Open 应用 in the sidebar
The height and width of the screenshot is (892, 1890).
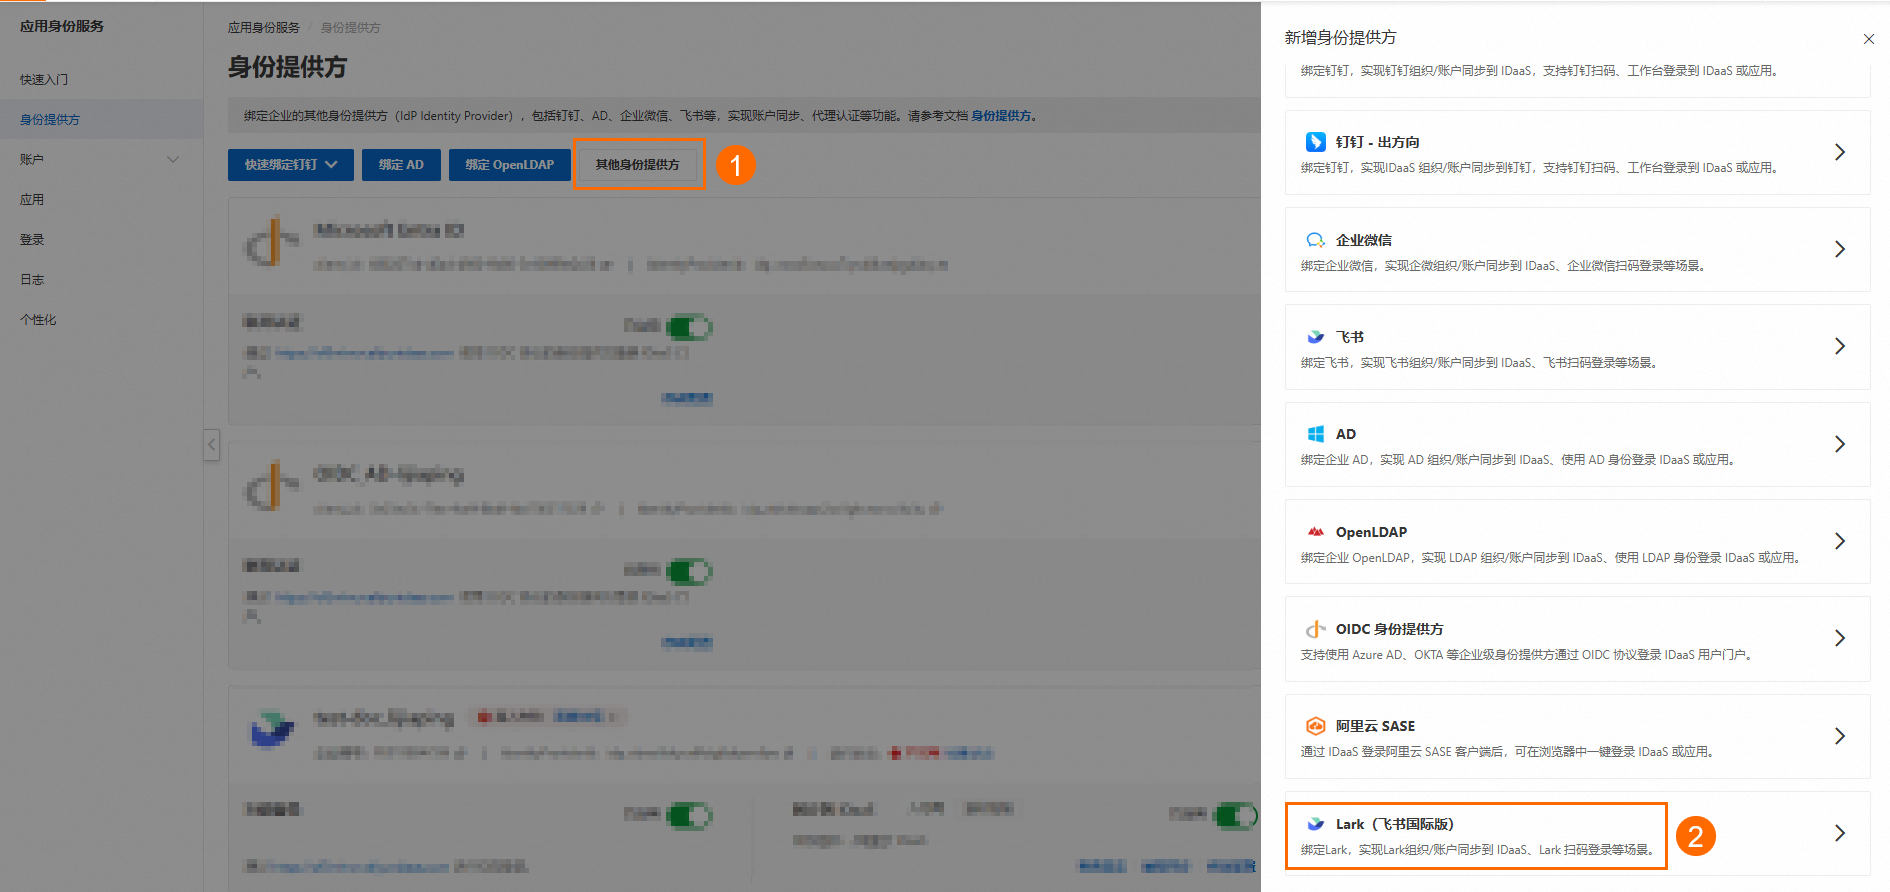click(32, 199)
